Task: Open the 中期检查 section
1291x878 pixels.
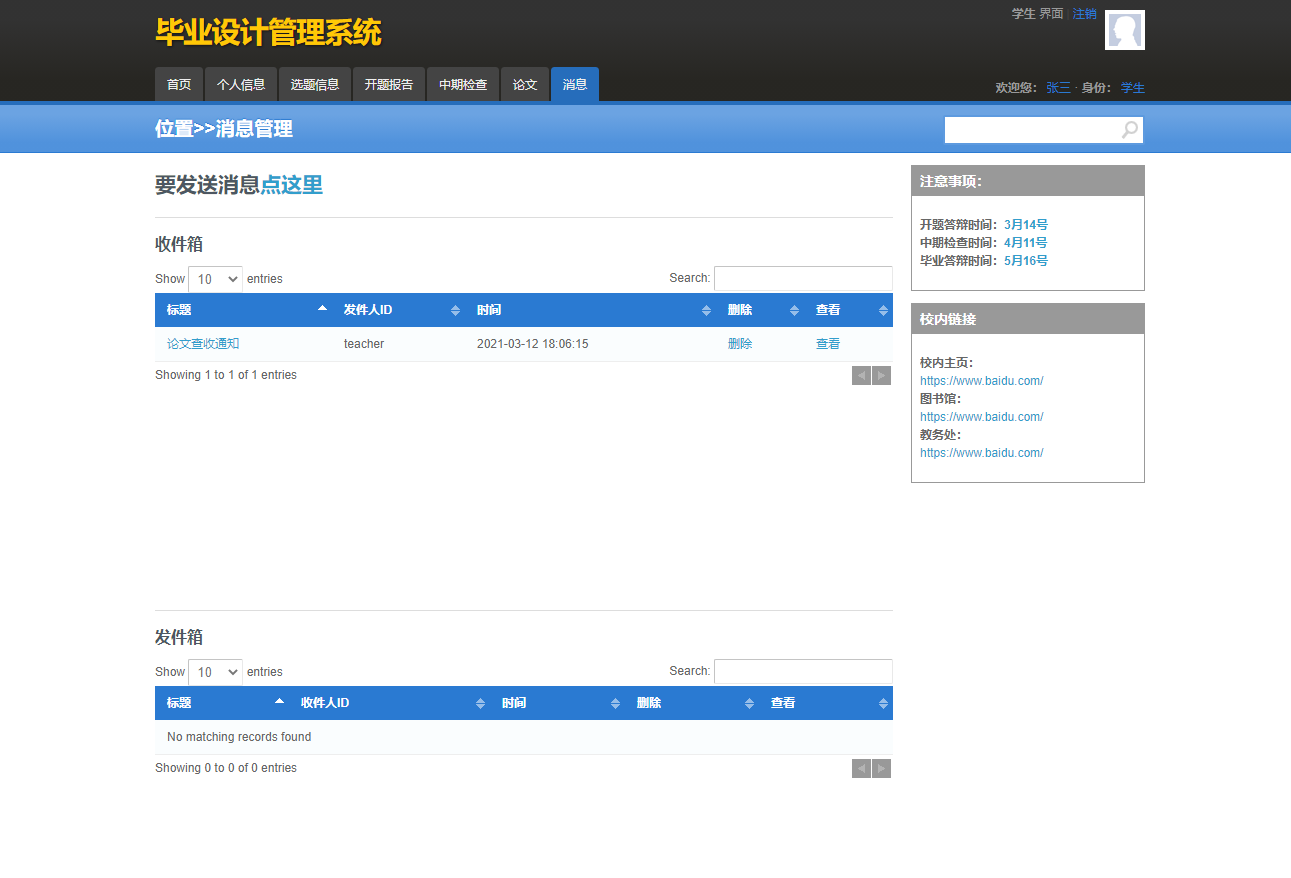Action: [x=462, y=84]
